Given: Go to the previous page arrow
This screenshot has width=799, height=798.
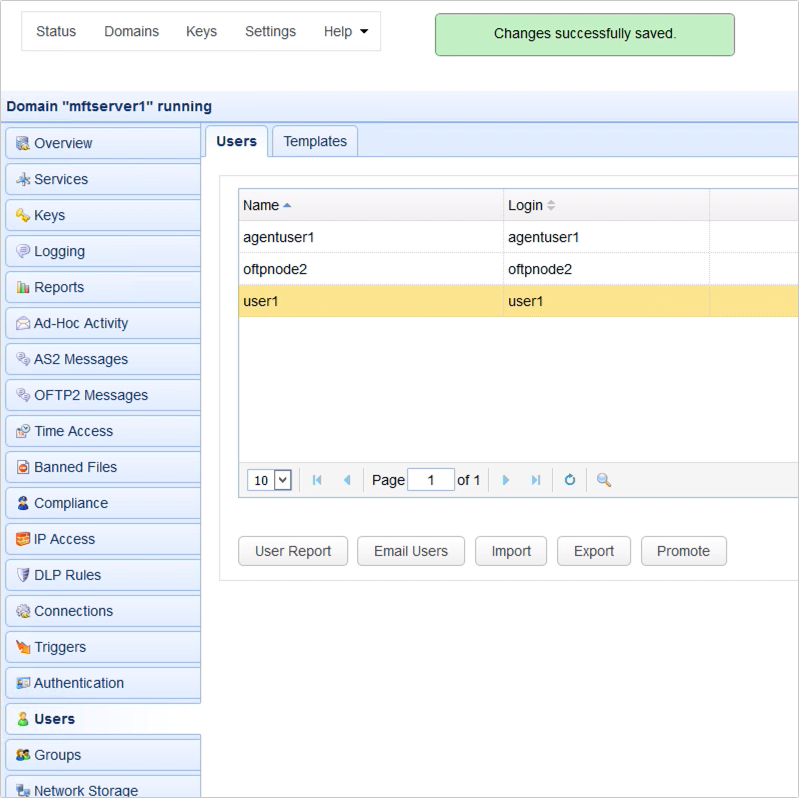Looking at the screenshot, I should (347, 480).
